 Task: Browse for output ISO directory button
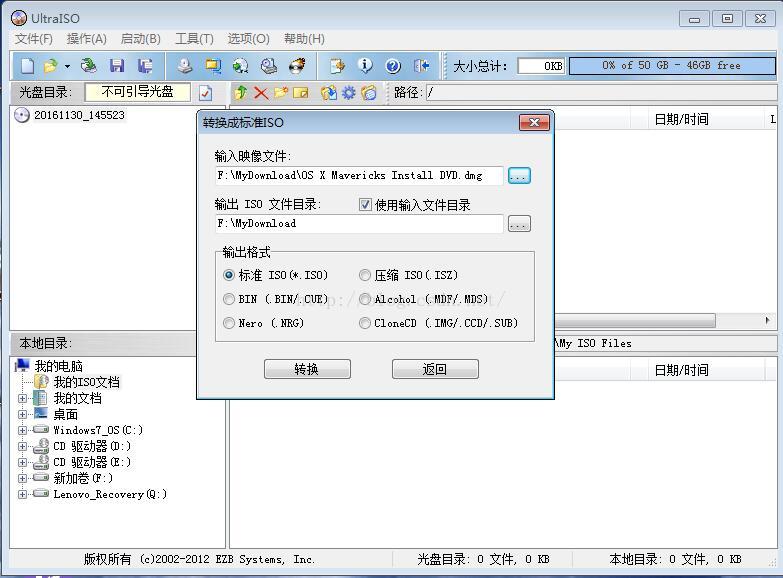tap(519, 223)
